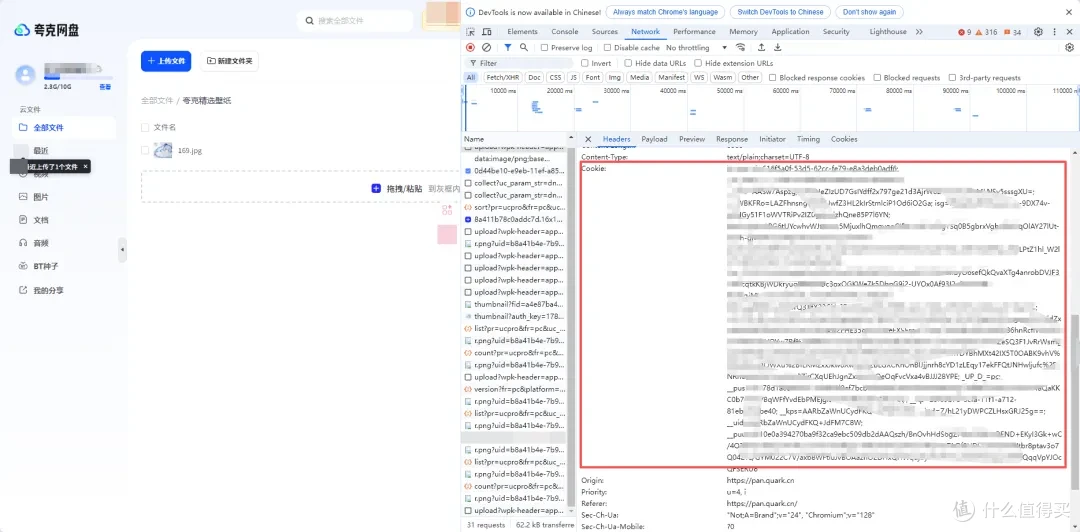Toggle the device toolbar icon in DevTools

pos(487,32)
